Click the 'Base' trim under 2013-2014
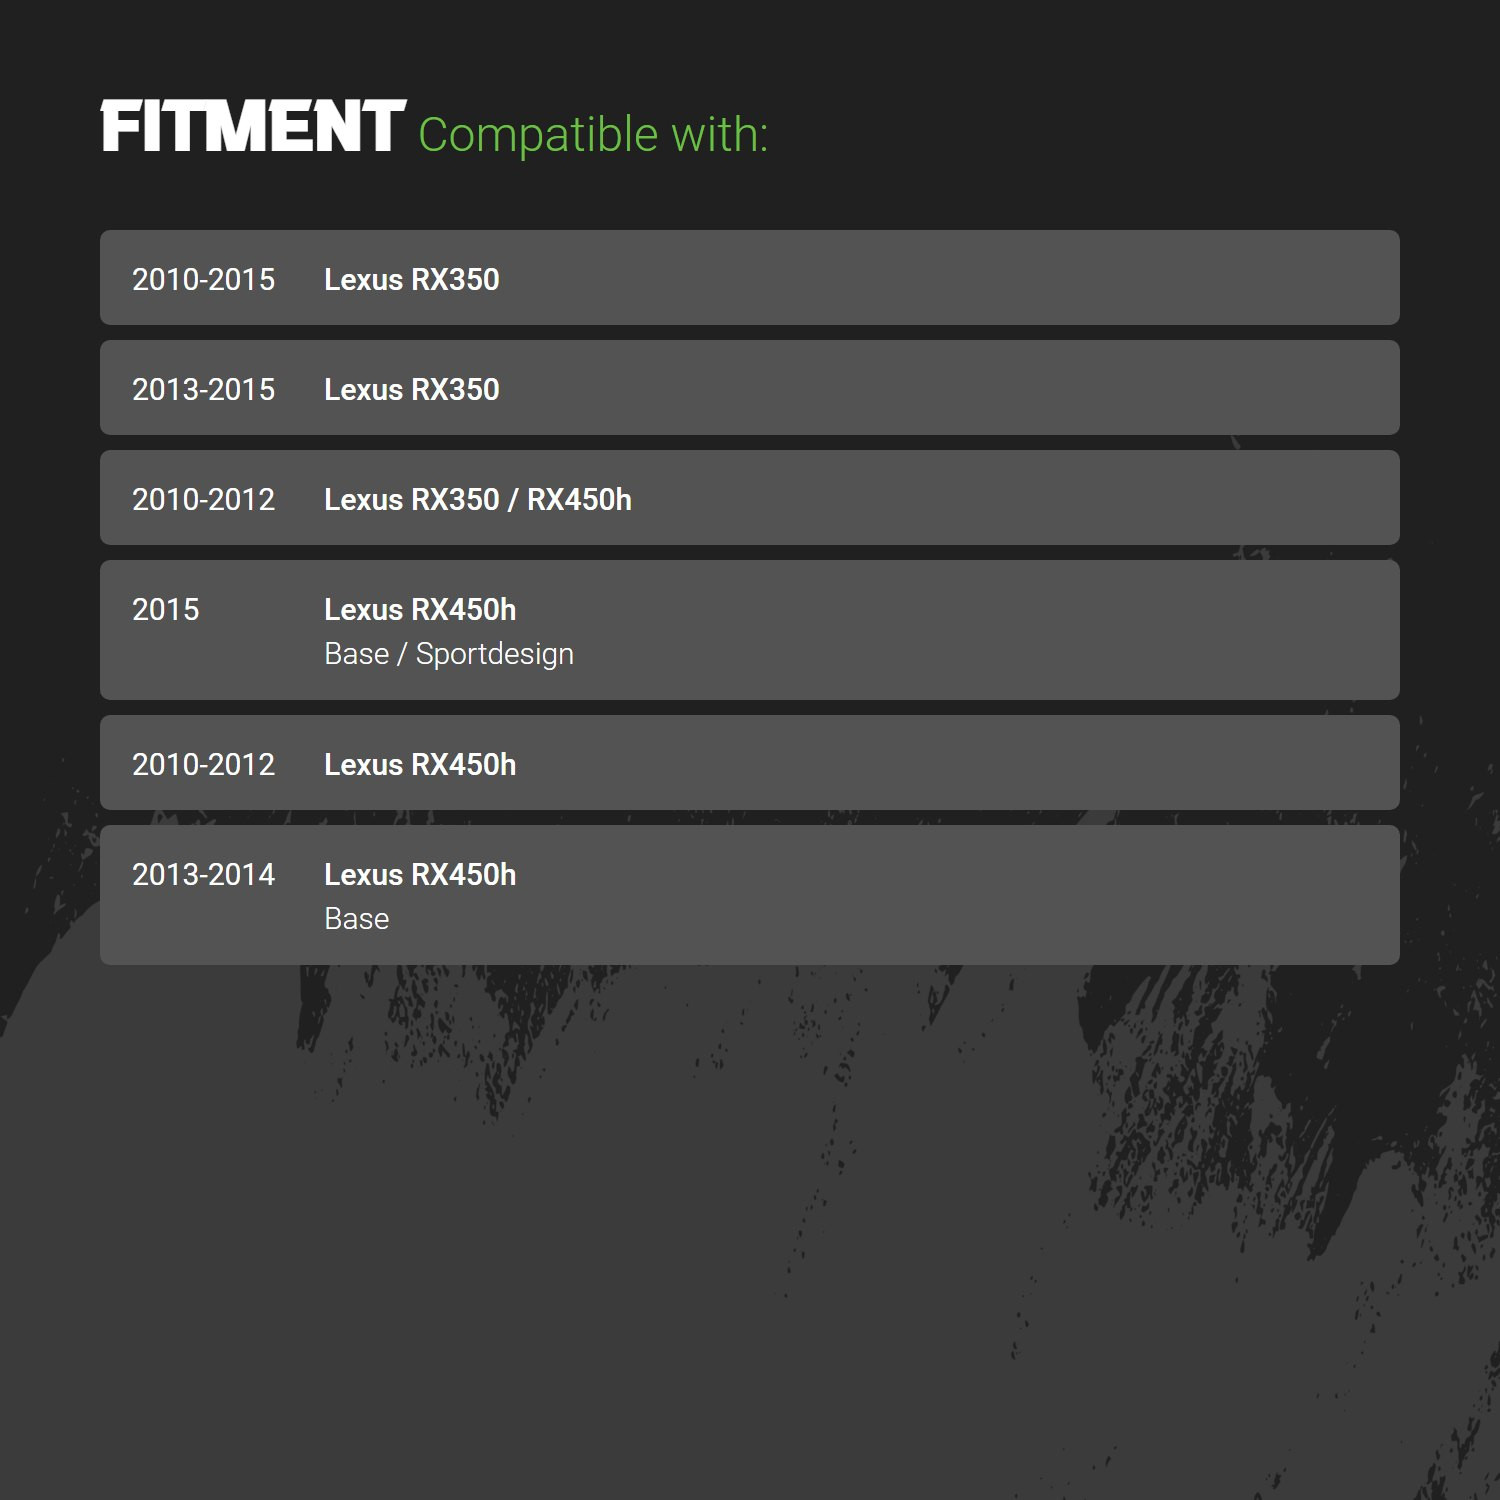This screenshot has height=1500, width=1500. [357, 919]
